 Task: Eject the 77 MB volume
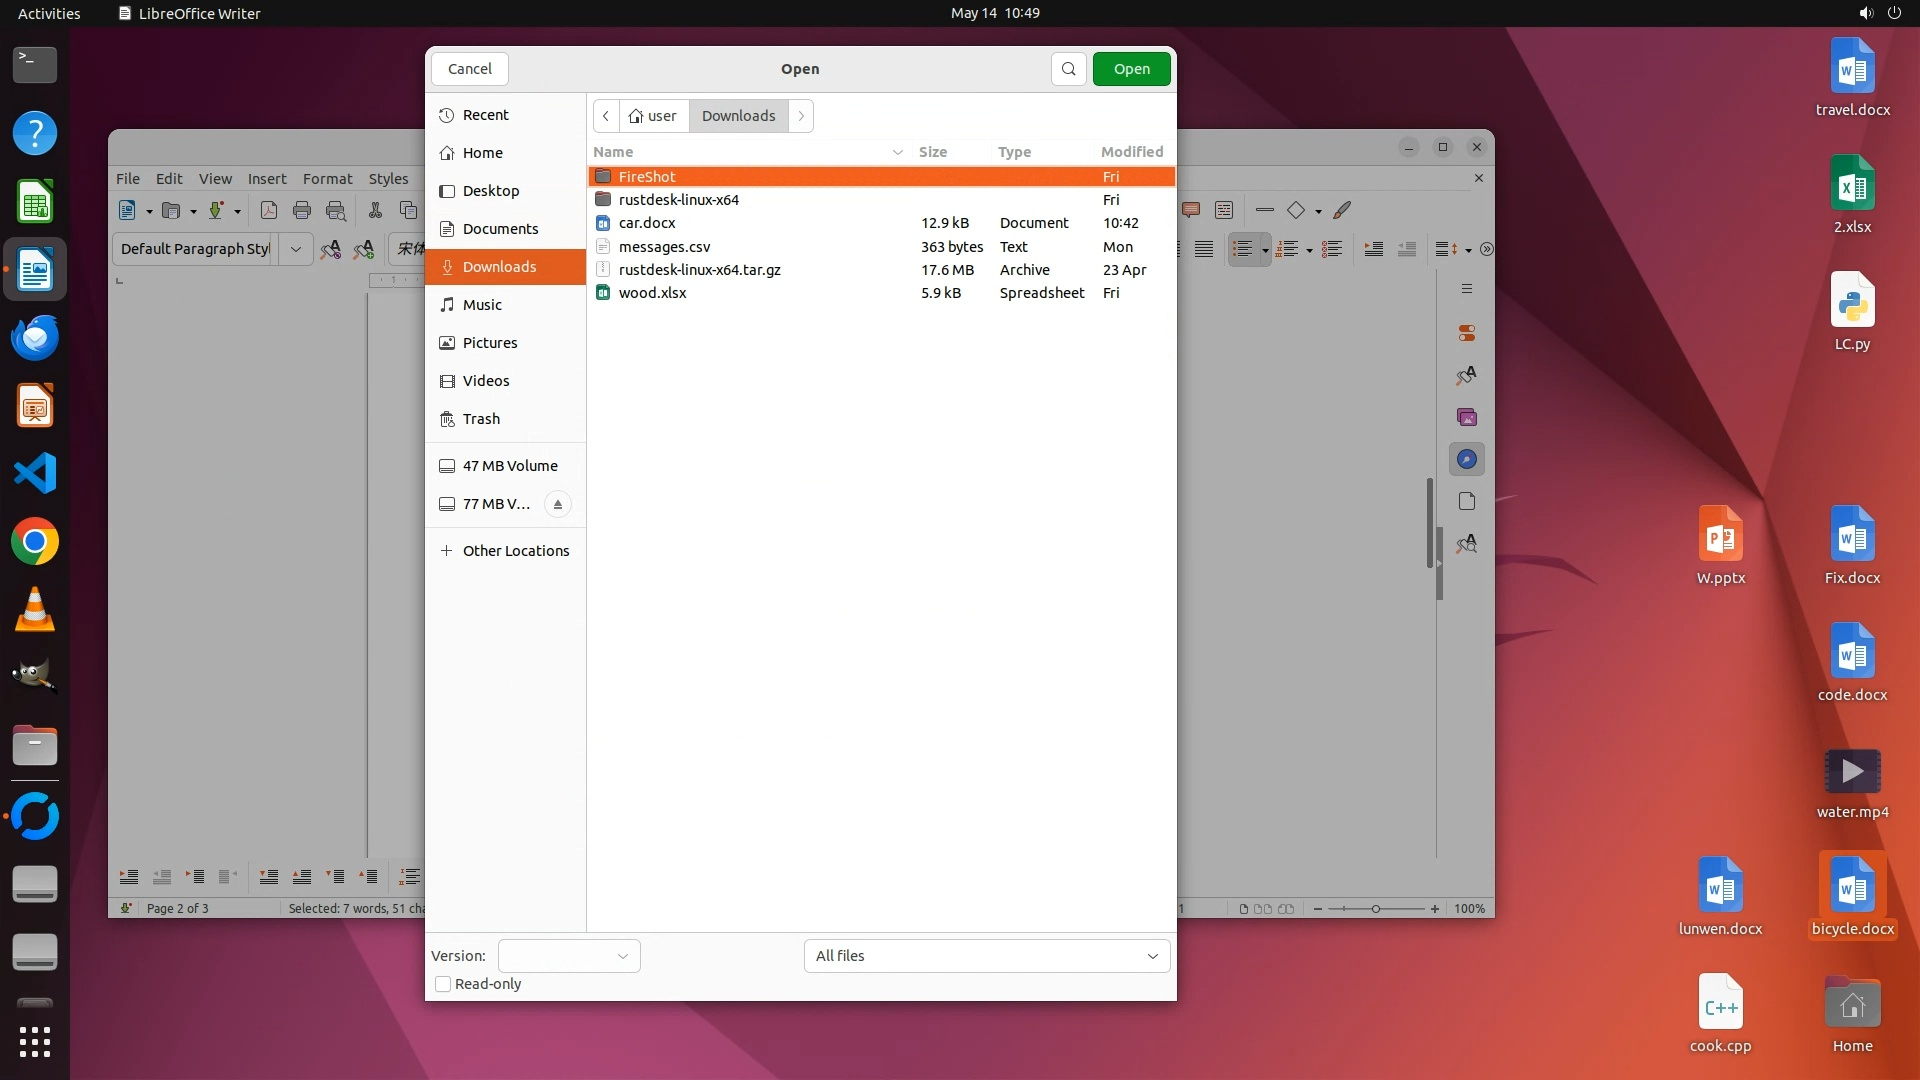(558, 504)
